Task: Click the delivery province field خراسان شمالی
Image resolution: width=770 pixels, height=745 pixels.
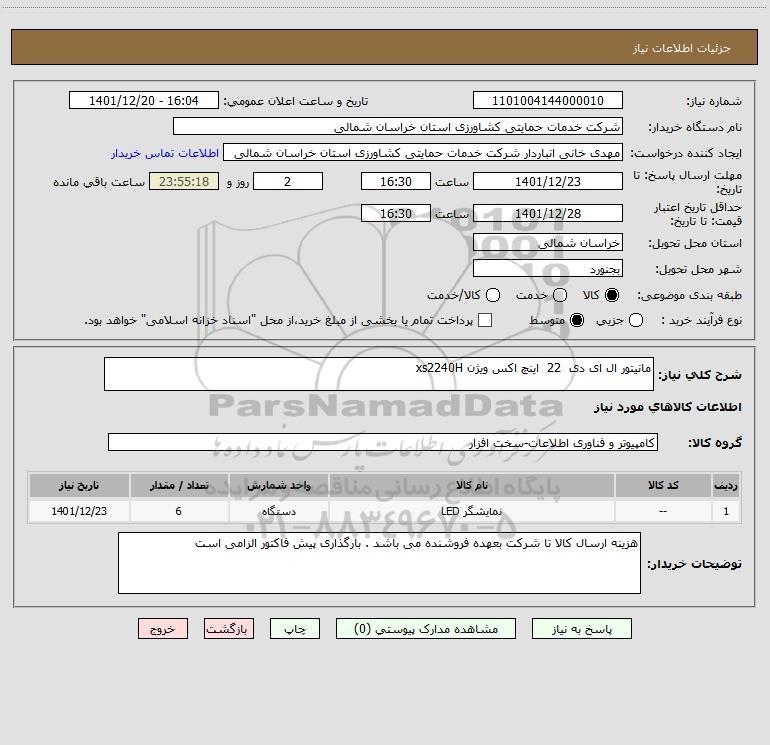Action: tap(548, 242)
